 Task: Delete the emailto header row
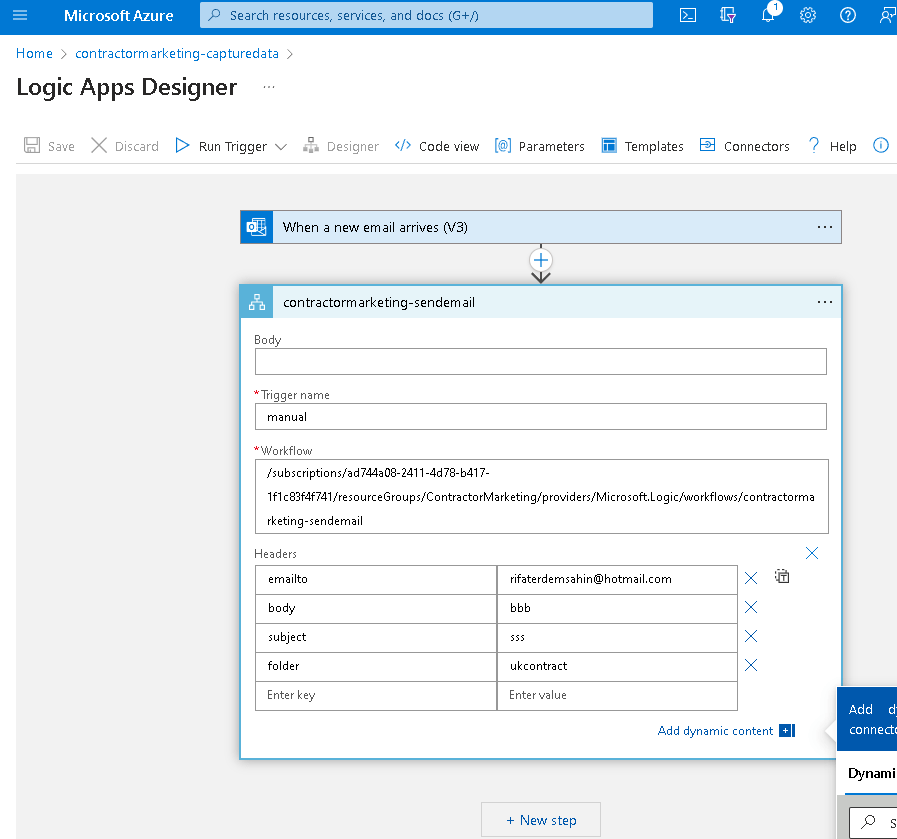coord(751,578)
